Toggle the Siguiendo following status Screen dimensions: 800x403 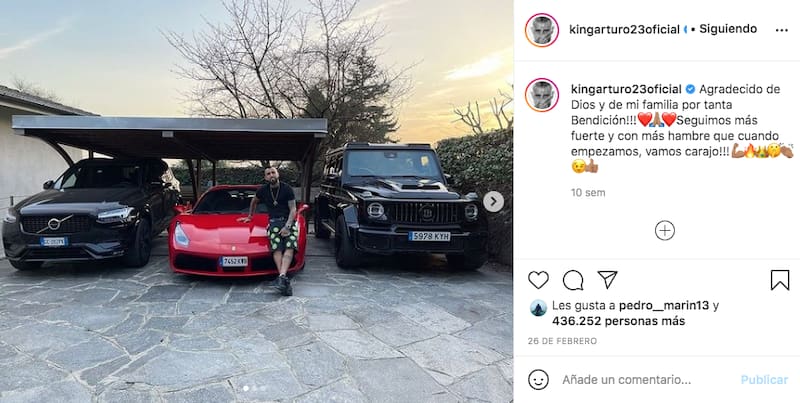point(728,29)
